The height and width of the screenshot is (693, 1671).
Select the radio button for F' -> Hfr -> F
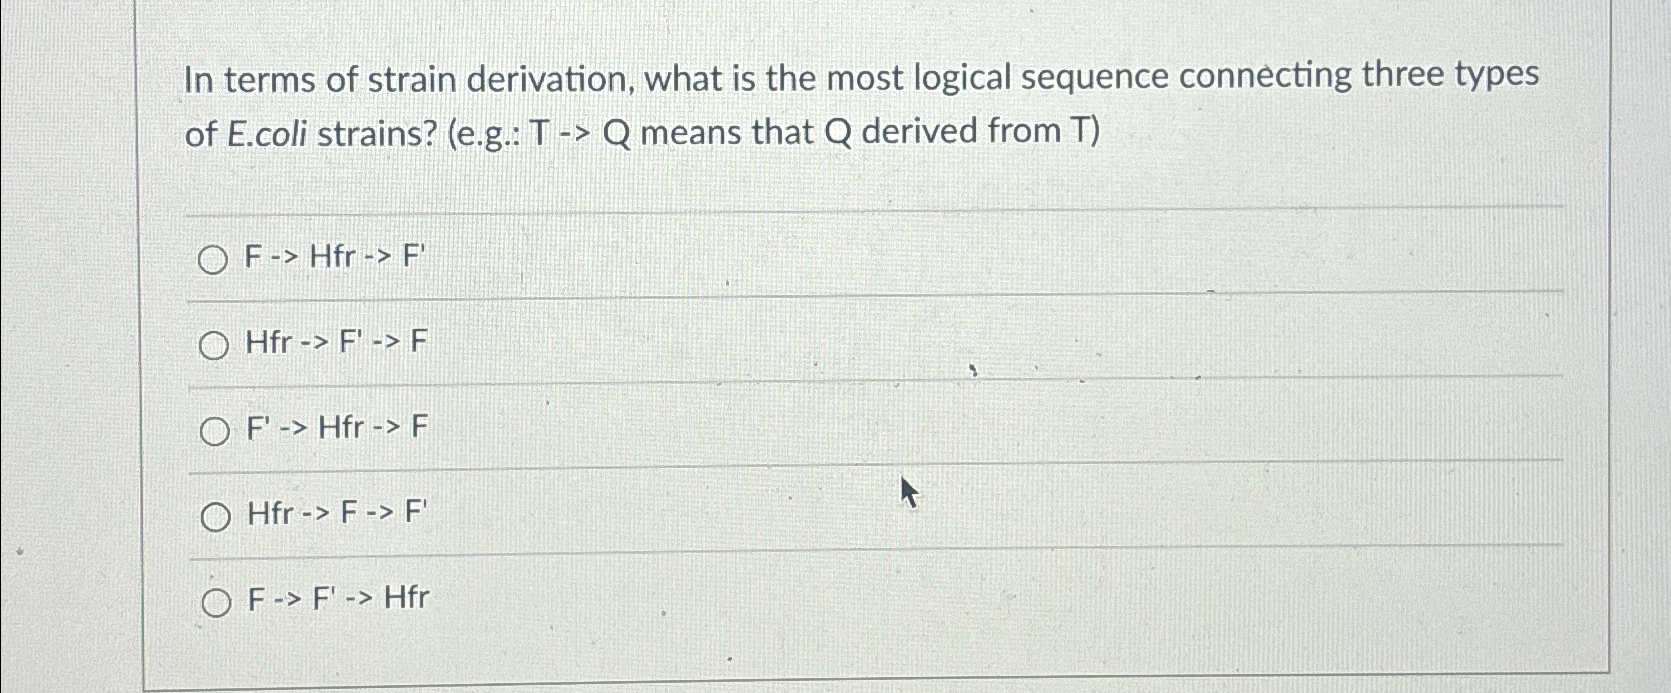coord(214,430)
